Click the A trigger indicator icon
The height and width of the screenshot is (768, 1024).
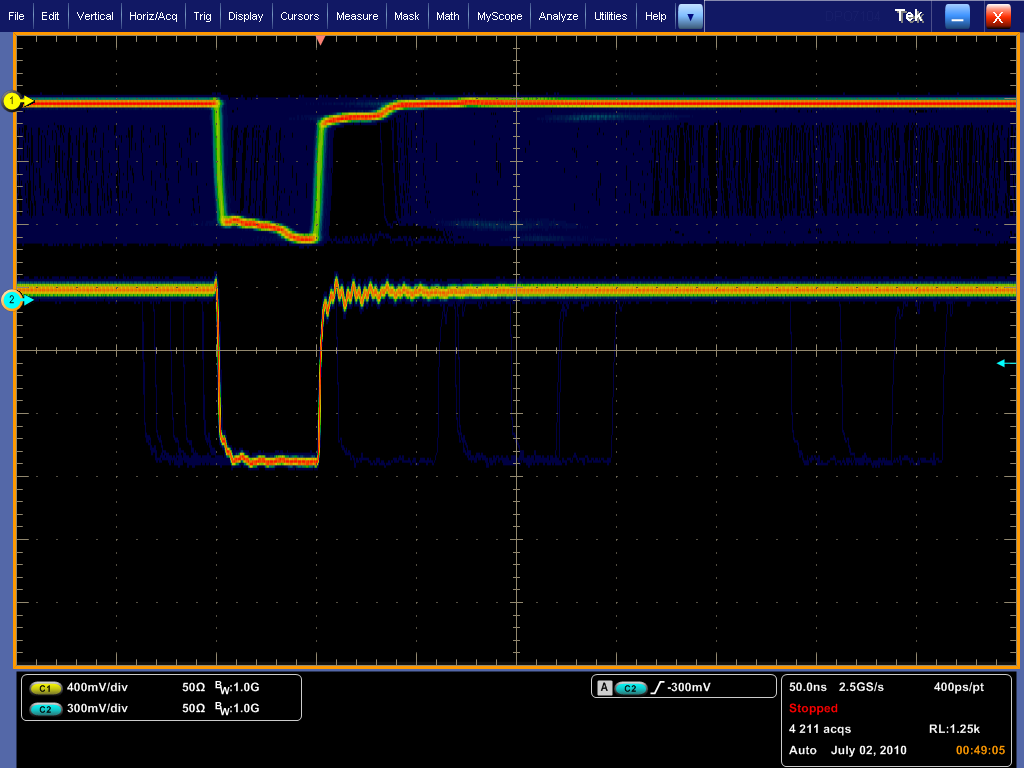pos(605,688)
